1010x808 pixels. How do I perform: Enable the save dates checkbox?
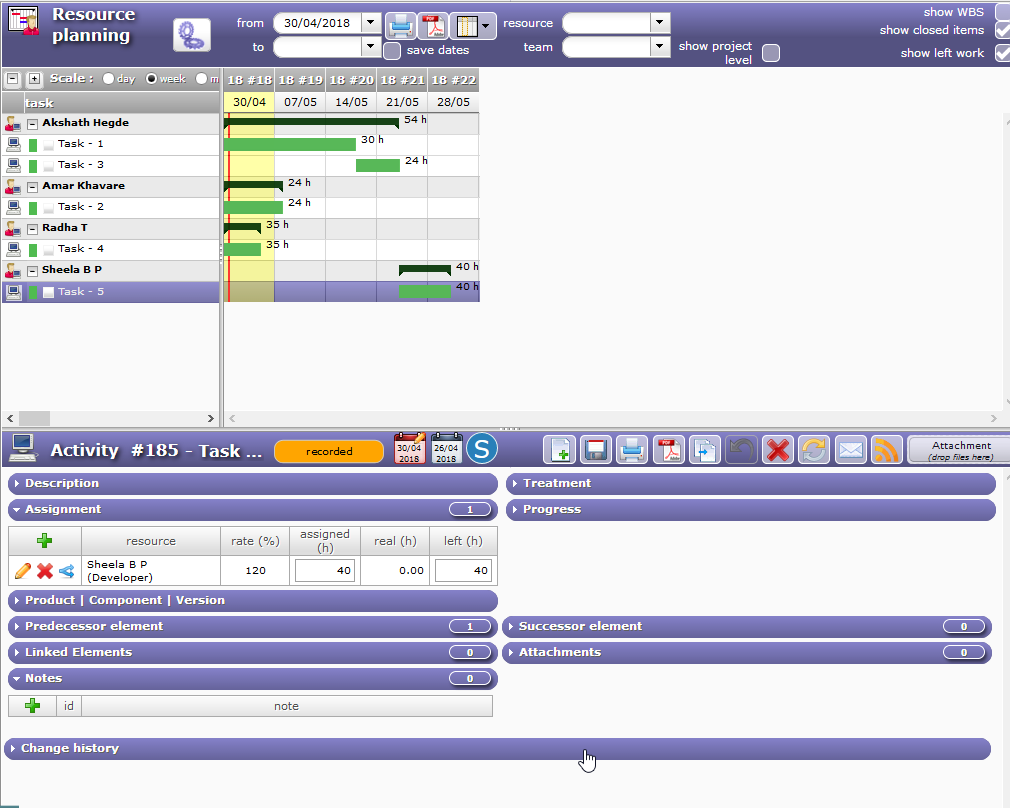click(393, 50)
